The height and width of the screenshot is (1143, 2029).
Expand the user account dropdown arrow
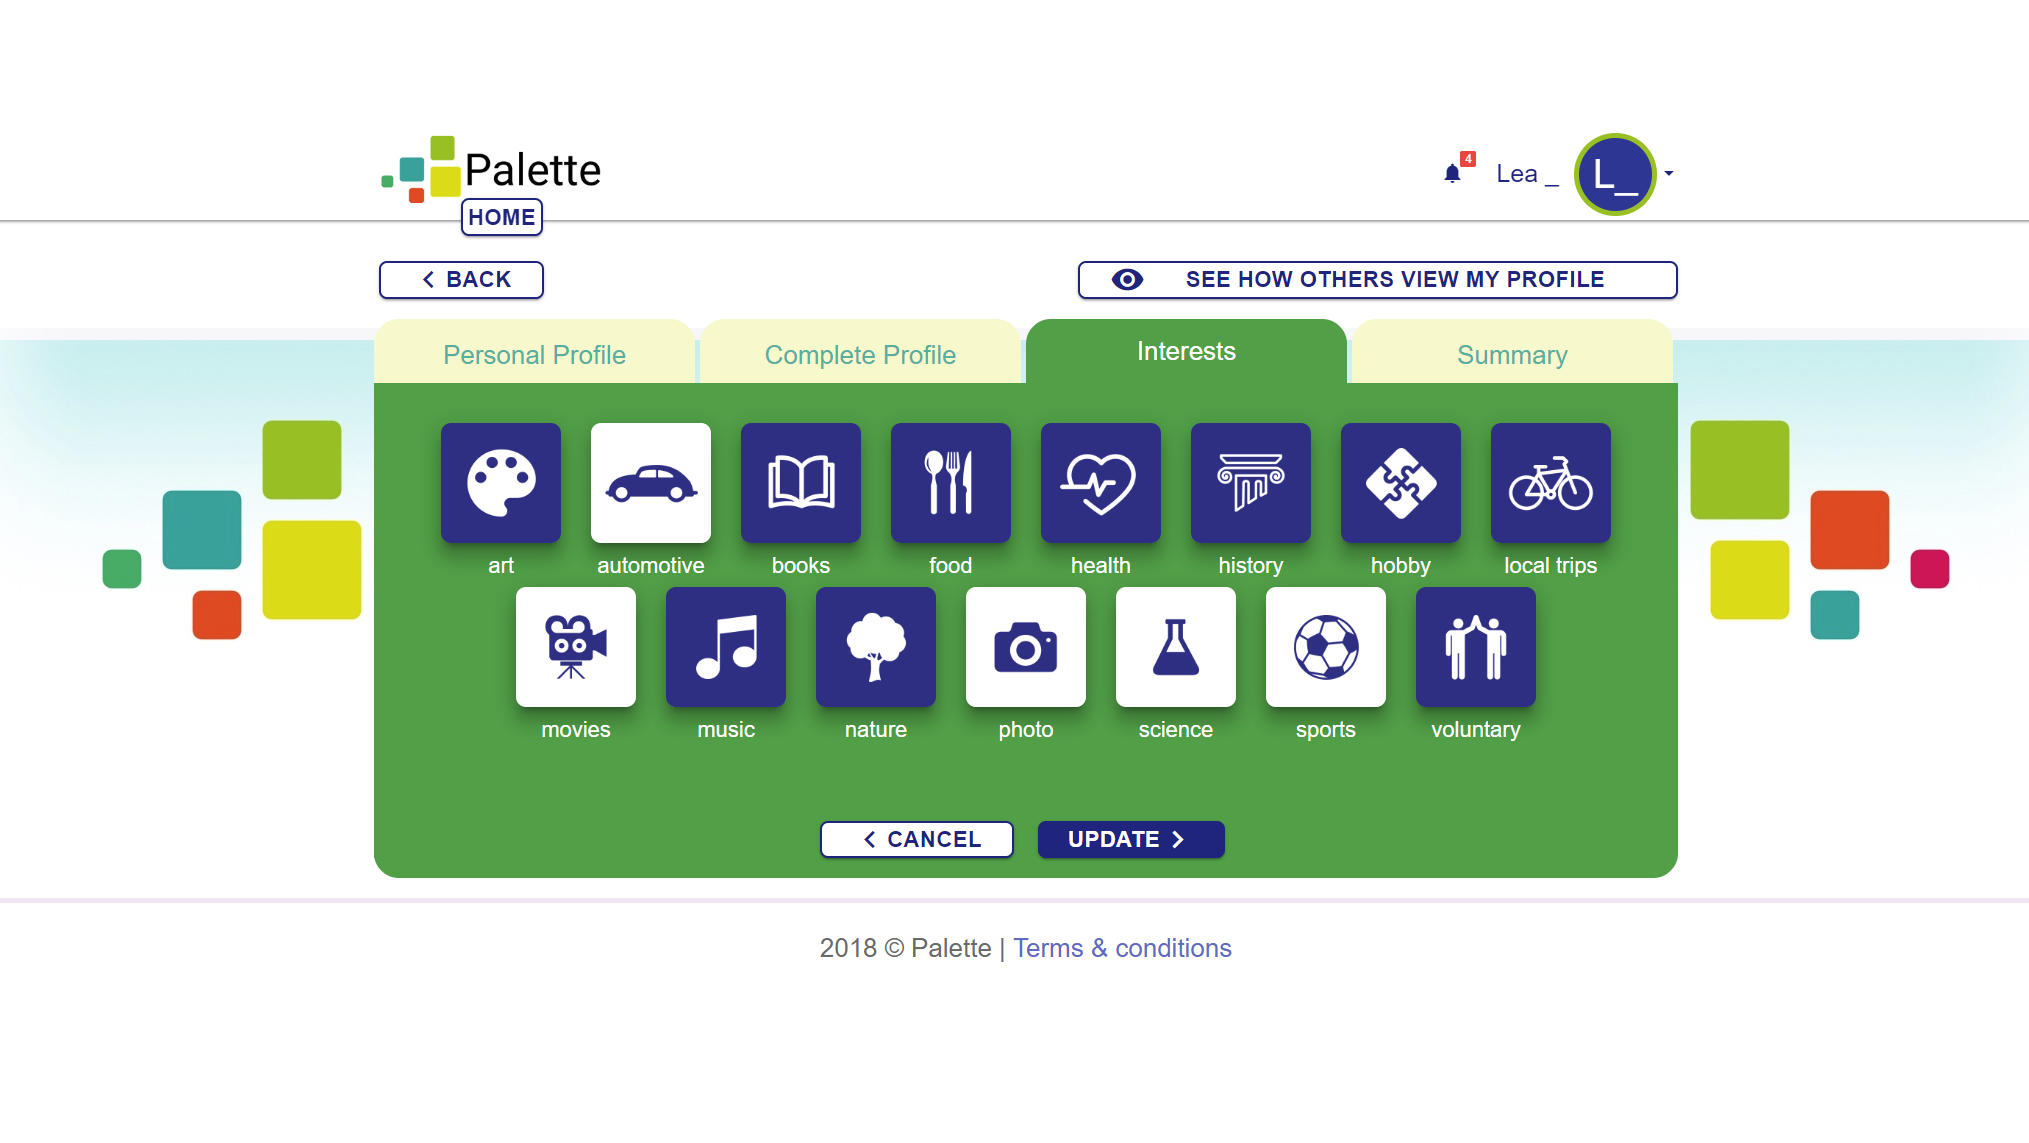pyautogui.click(x=1669, y=174)
